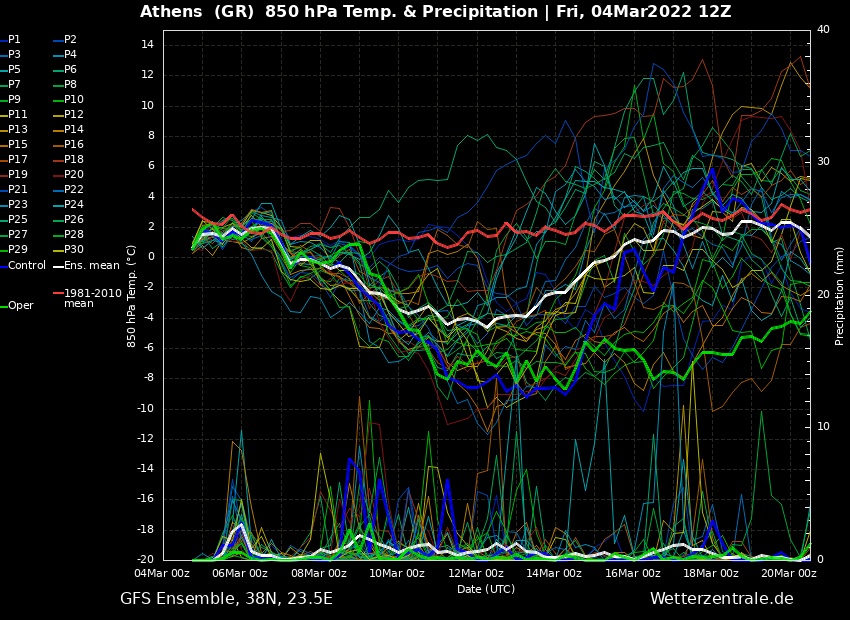This screenshot has height=620, width=850.
Task: Pick legend entry P11
Action: [x=17, y=114]
